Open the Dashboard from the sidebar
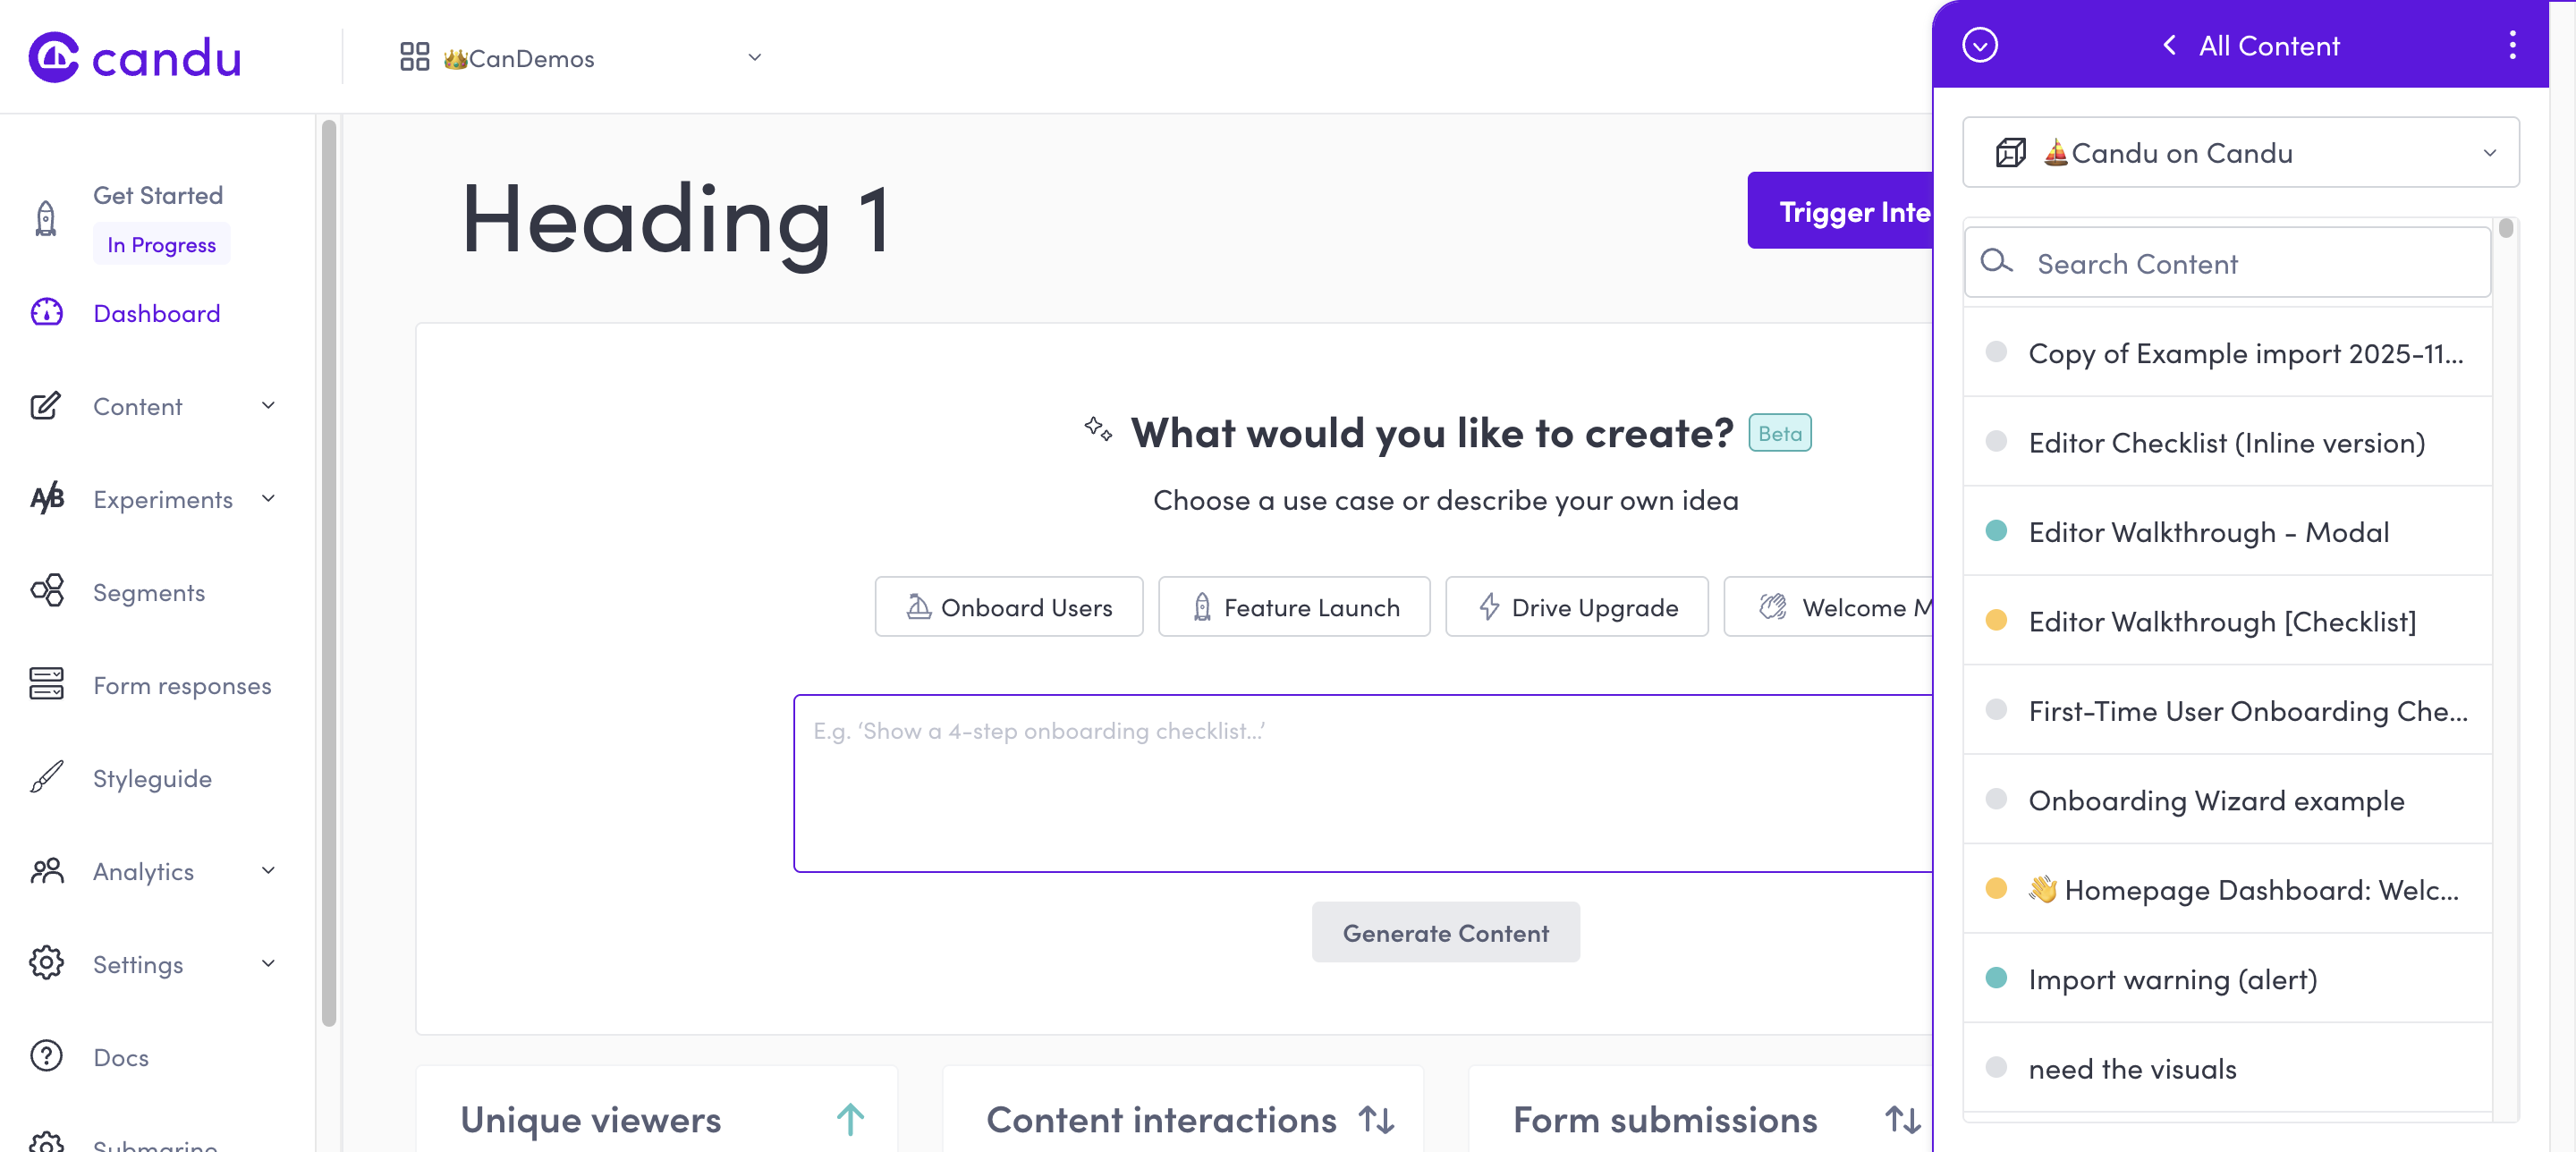The height and width of the screenshot is (1152, 2576). coord(156,313)
